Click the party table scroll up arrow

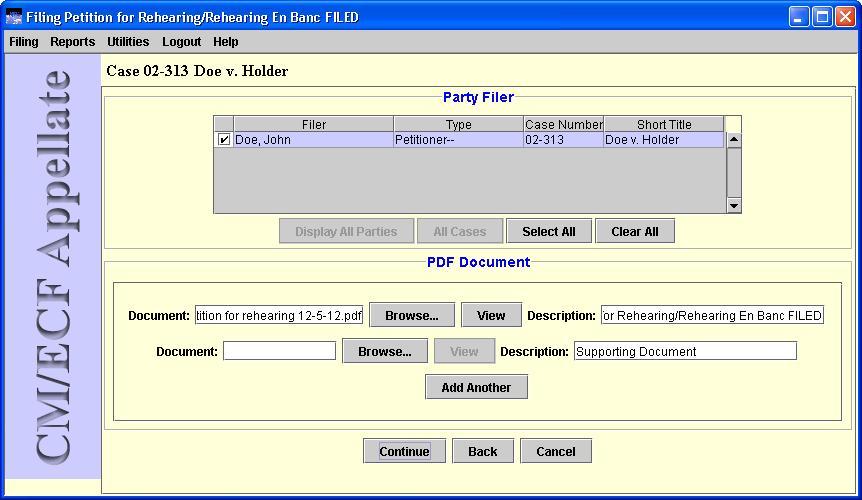click(x=734, y=140)
